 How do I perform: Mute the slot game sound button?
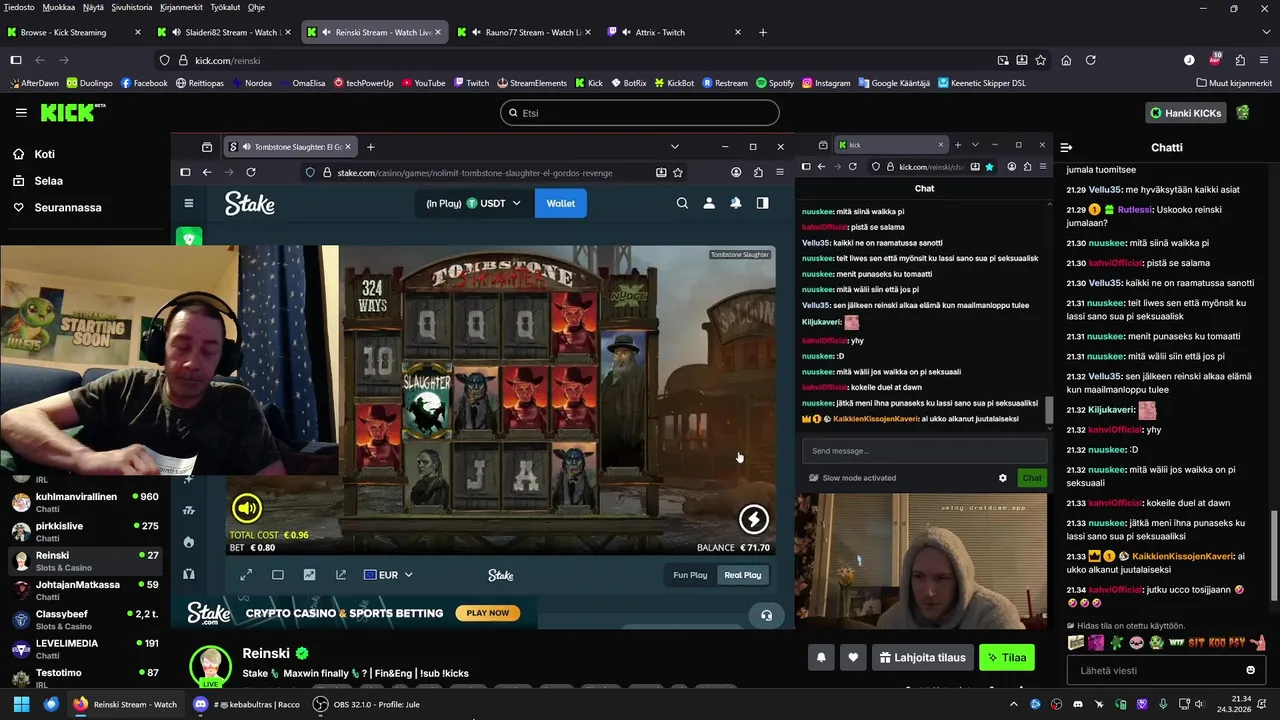click(x=247, y=508)
